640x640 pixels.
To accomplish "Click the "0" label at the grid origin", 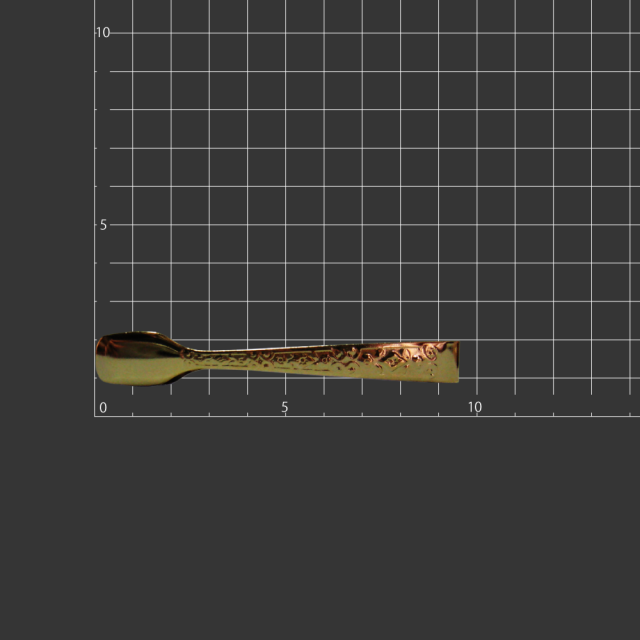I will (x=102, y=407).
